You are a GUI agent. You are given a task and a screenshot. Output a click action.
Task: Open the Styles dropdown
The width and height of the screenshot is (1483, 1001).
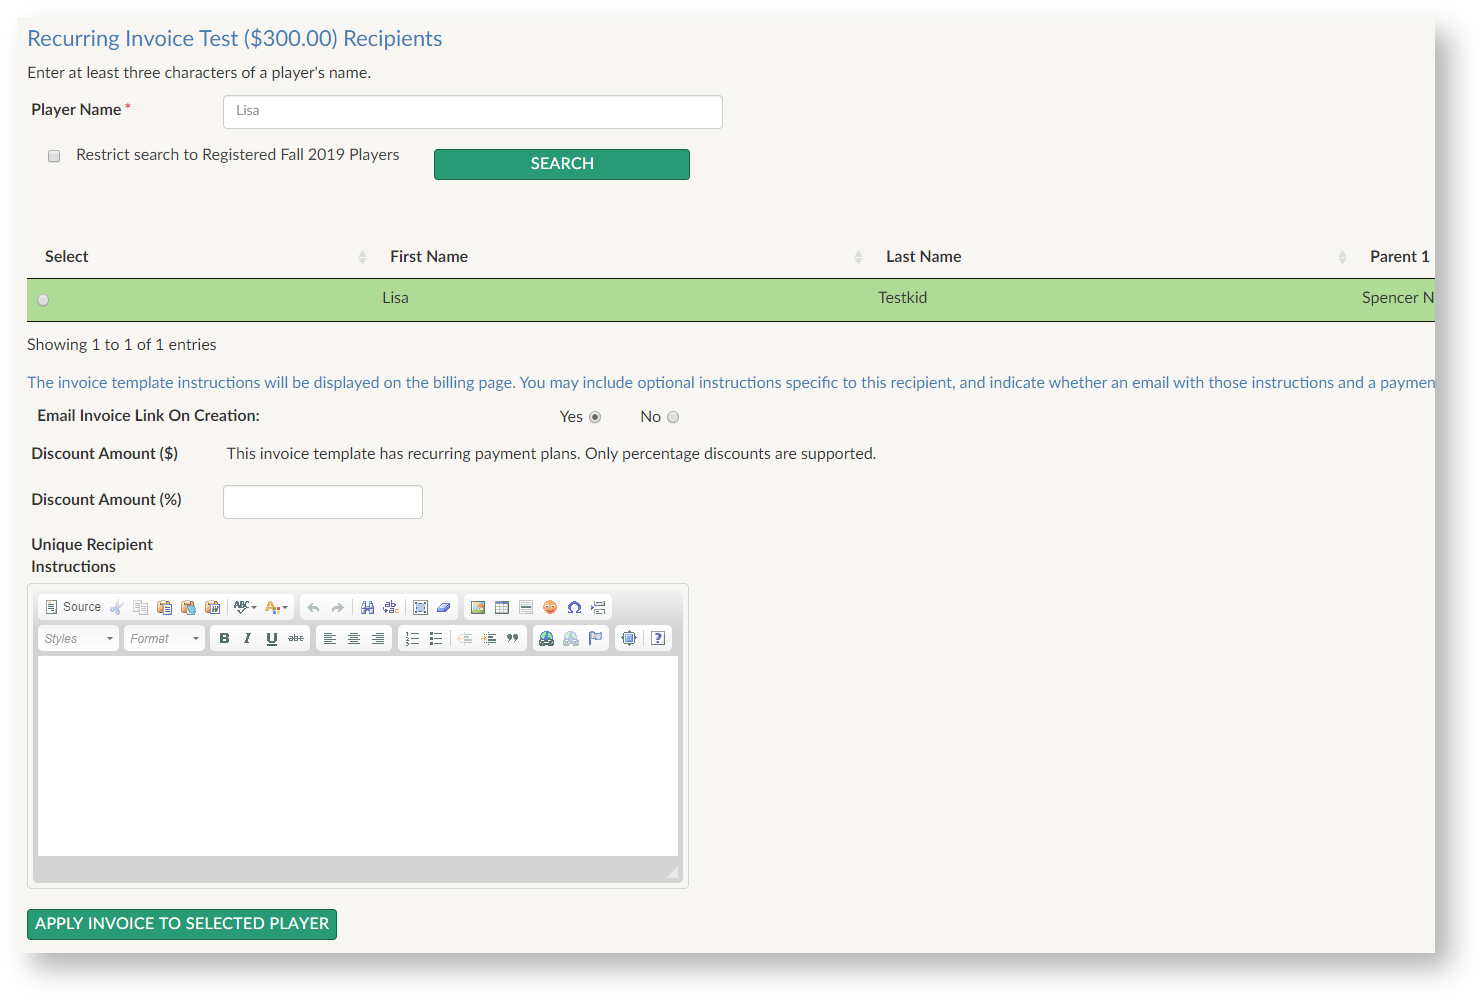click(x=79, y=638)
